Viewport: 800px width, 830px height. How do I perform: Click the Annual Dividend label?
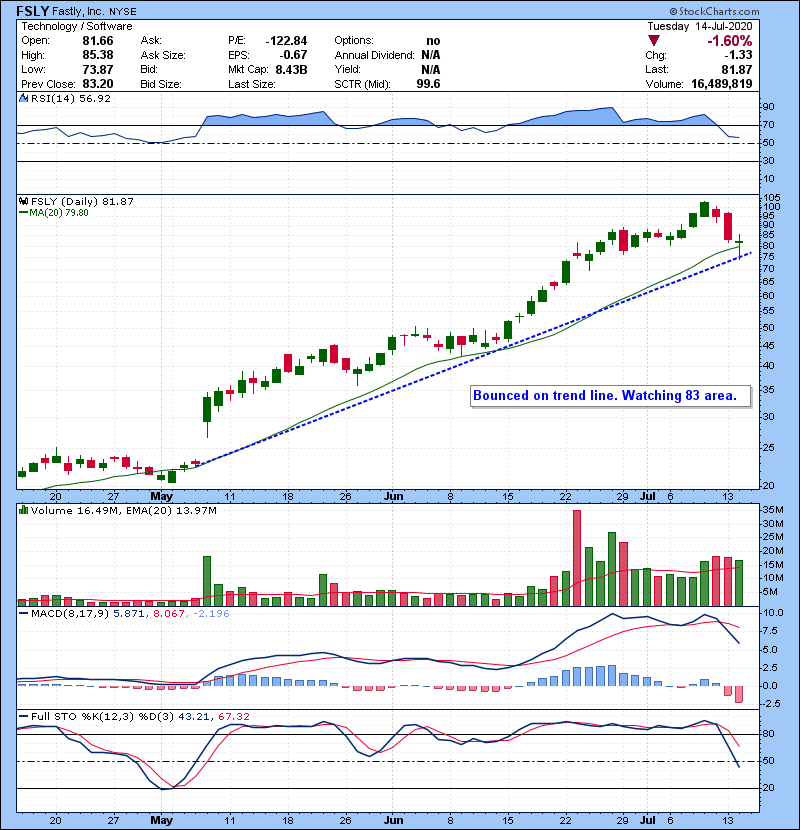(x=374, y=55)
